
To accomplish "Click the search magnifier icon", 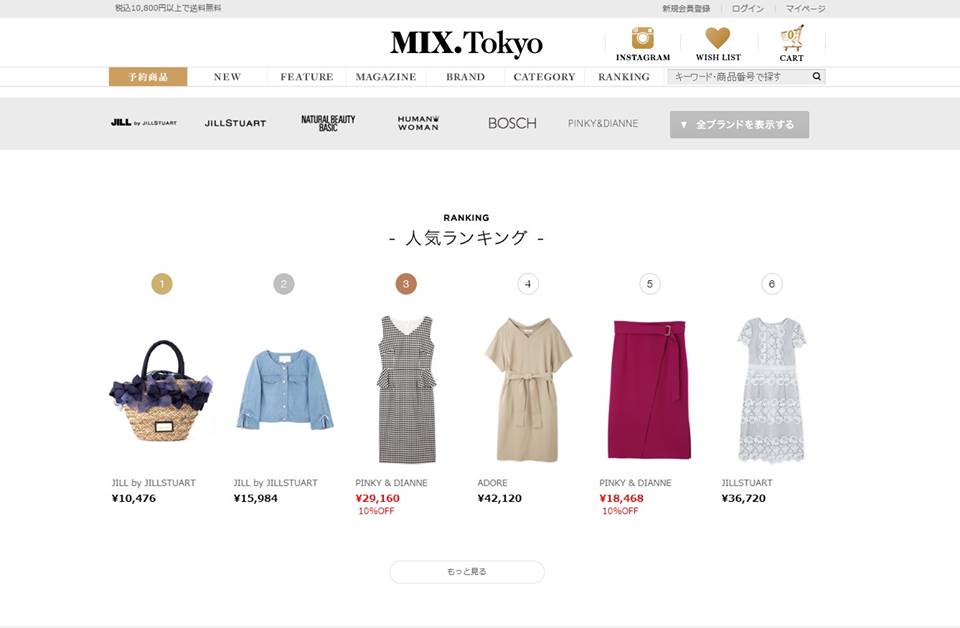I will click(817, 77).
